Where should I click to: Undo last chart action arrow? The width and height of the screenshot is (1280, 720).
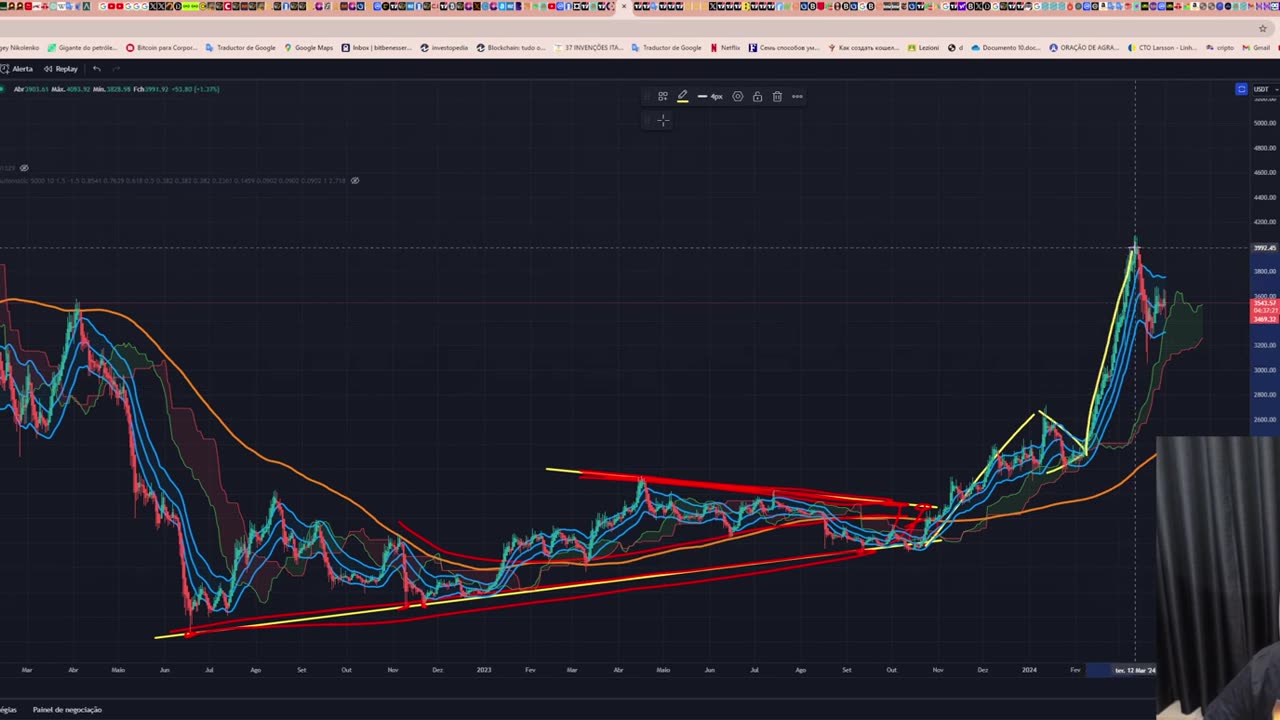pyautogui.click(x=96, y=69)
